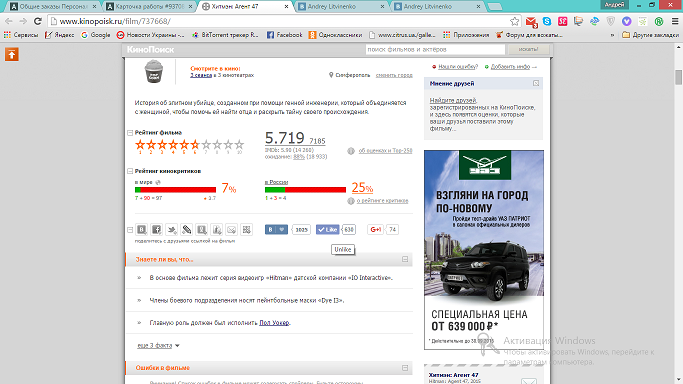The image size is (683, 384).
Task: Click the blue VK heart like button
Action: click(x=276, y=229)
